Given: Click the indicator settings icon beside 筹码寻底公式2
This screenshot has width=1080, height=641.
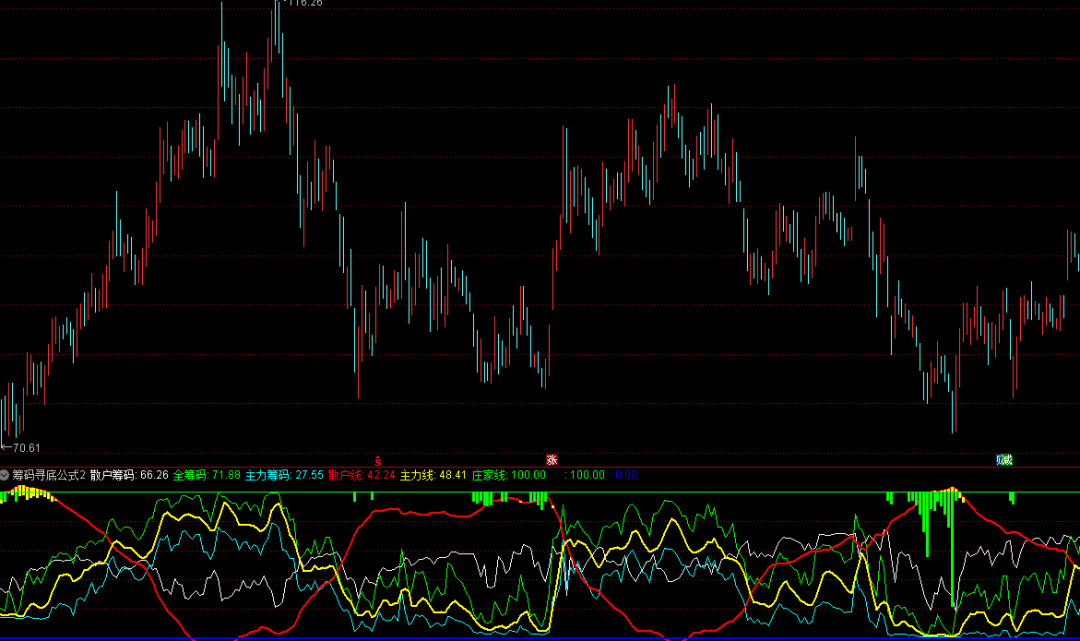Looking at the screenshot, I should click(x=5, y=475).
